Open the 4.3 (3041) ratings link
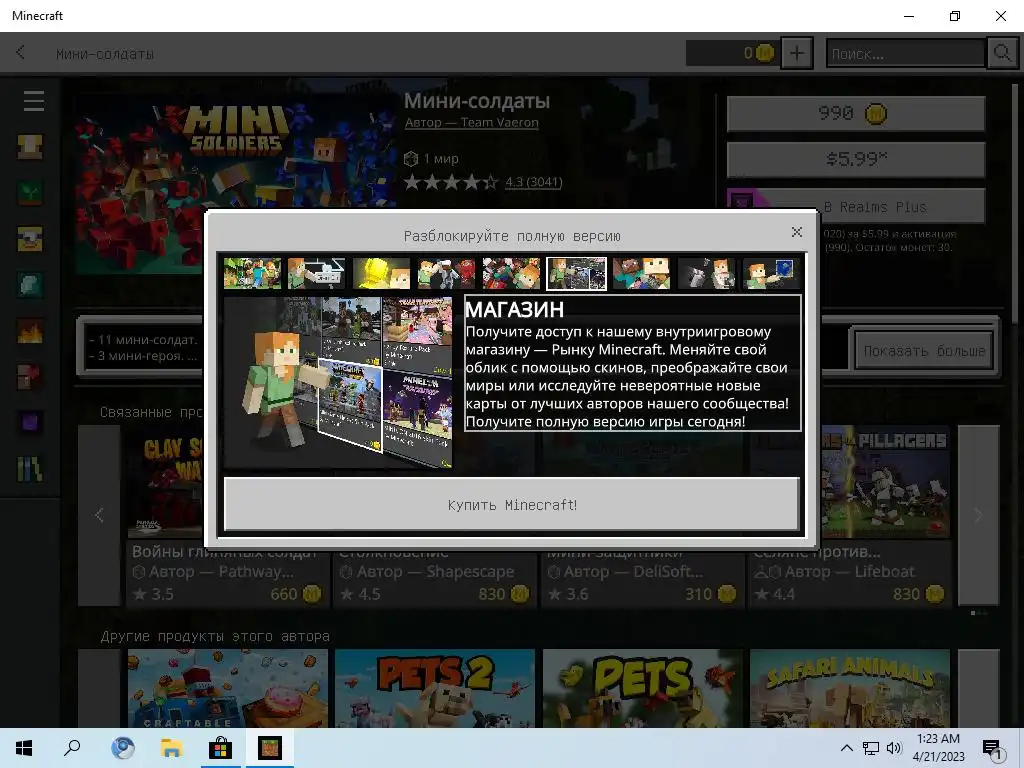This screenshot has height=768, width=1024. coord(533,182)
